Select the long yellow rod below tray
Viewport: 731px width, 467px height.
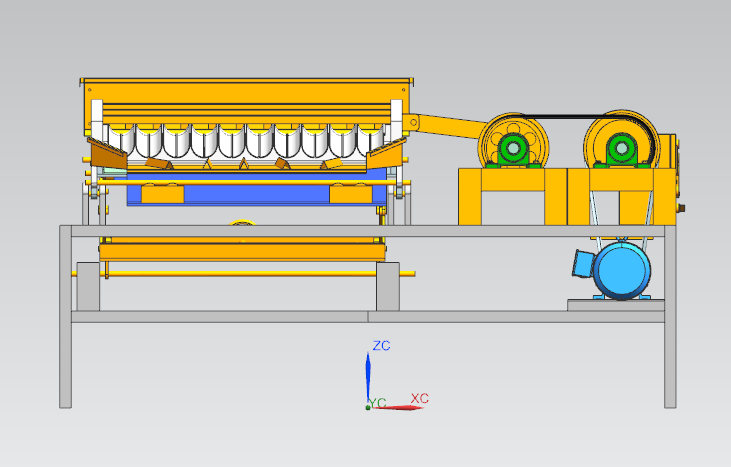243,274
